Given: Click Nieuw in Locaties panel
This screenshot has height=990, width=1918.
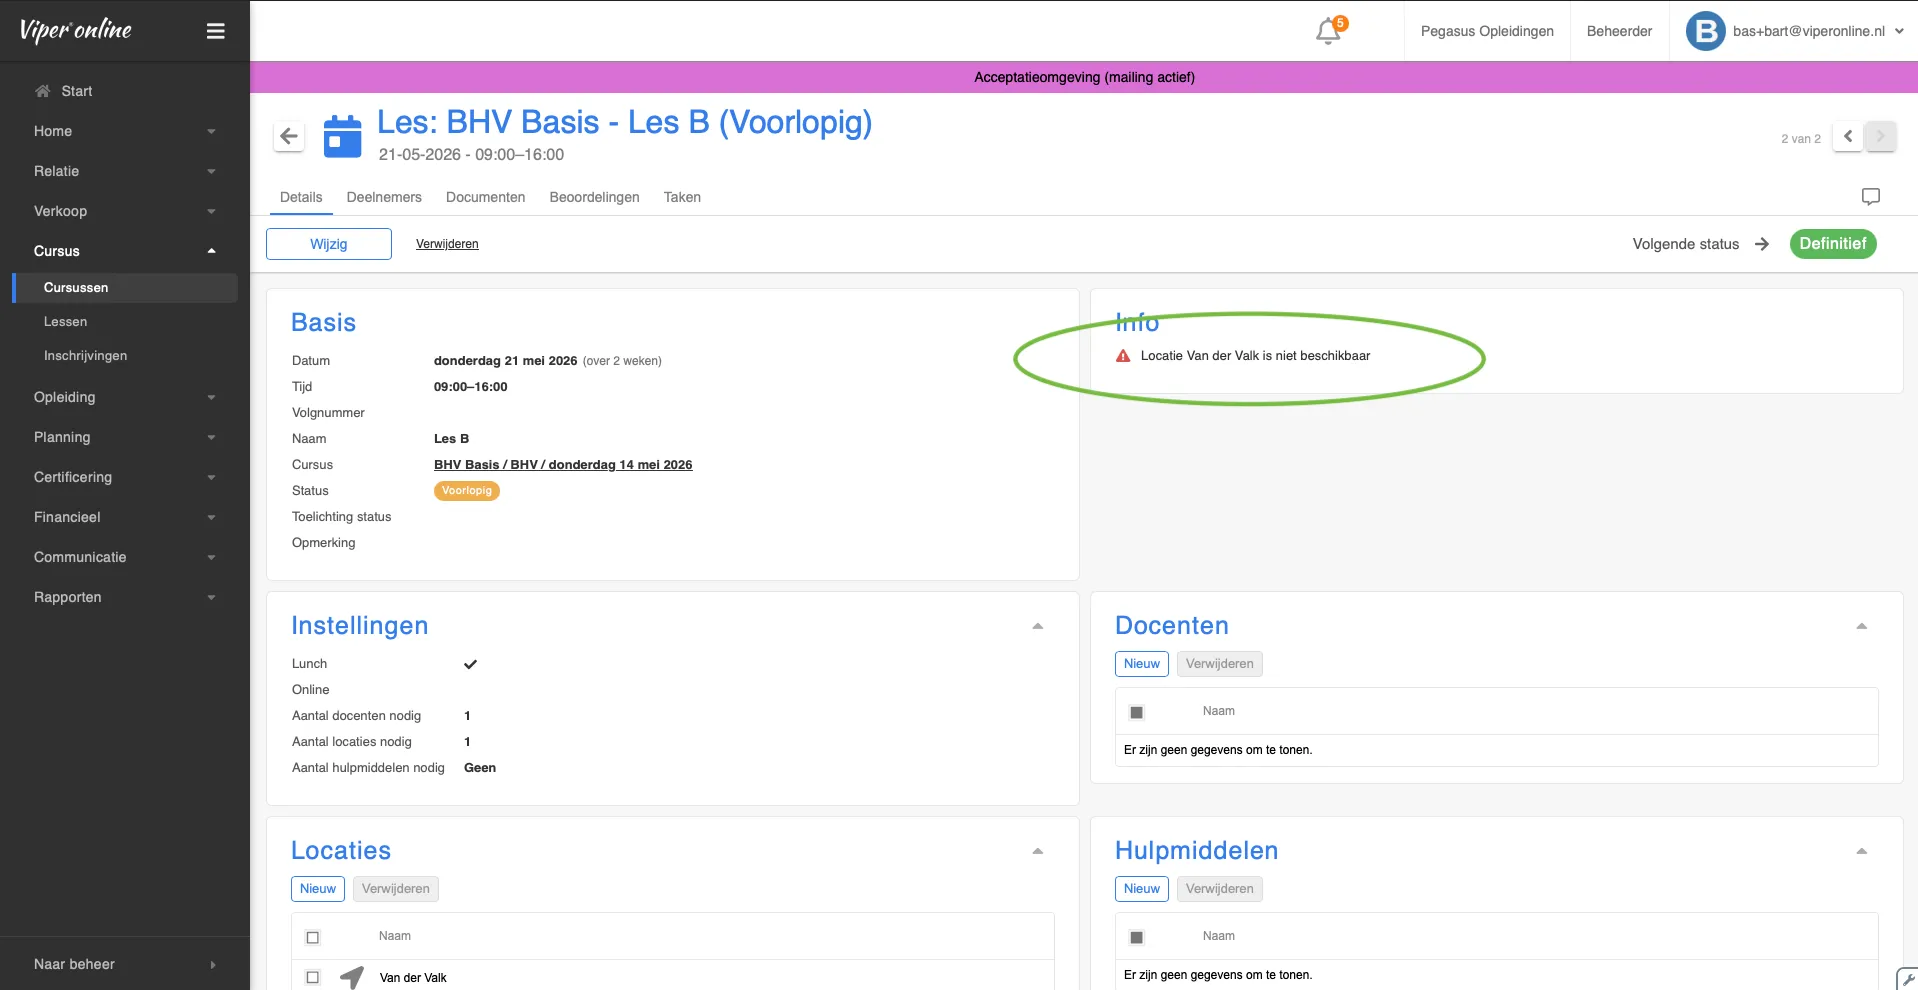Looking at the screenshot, I should 318,889.
